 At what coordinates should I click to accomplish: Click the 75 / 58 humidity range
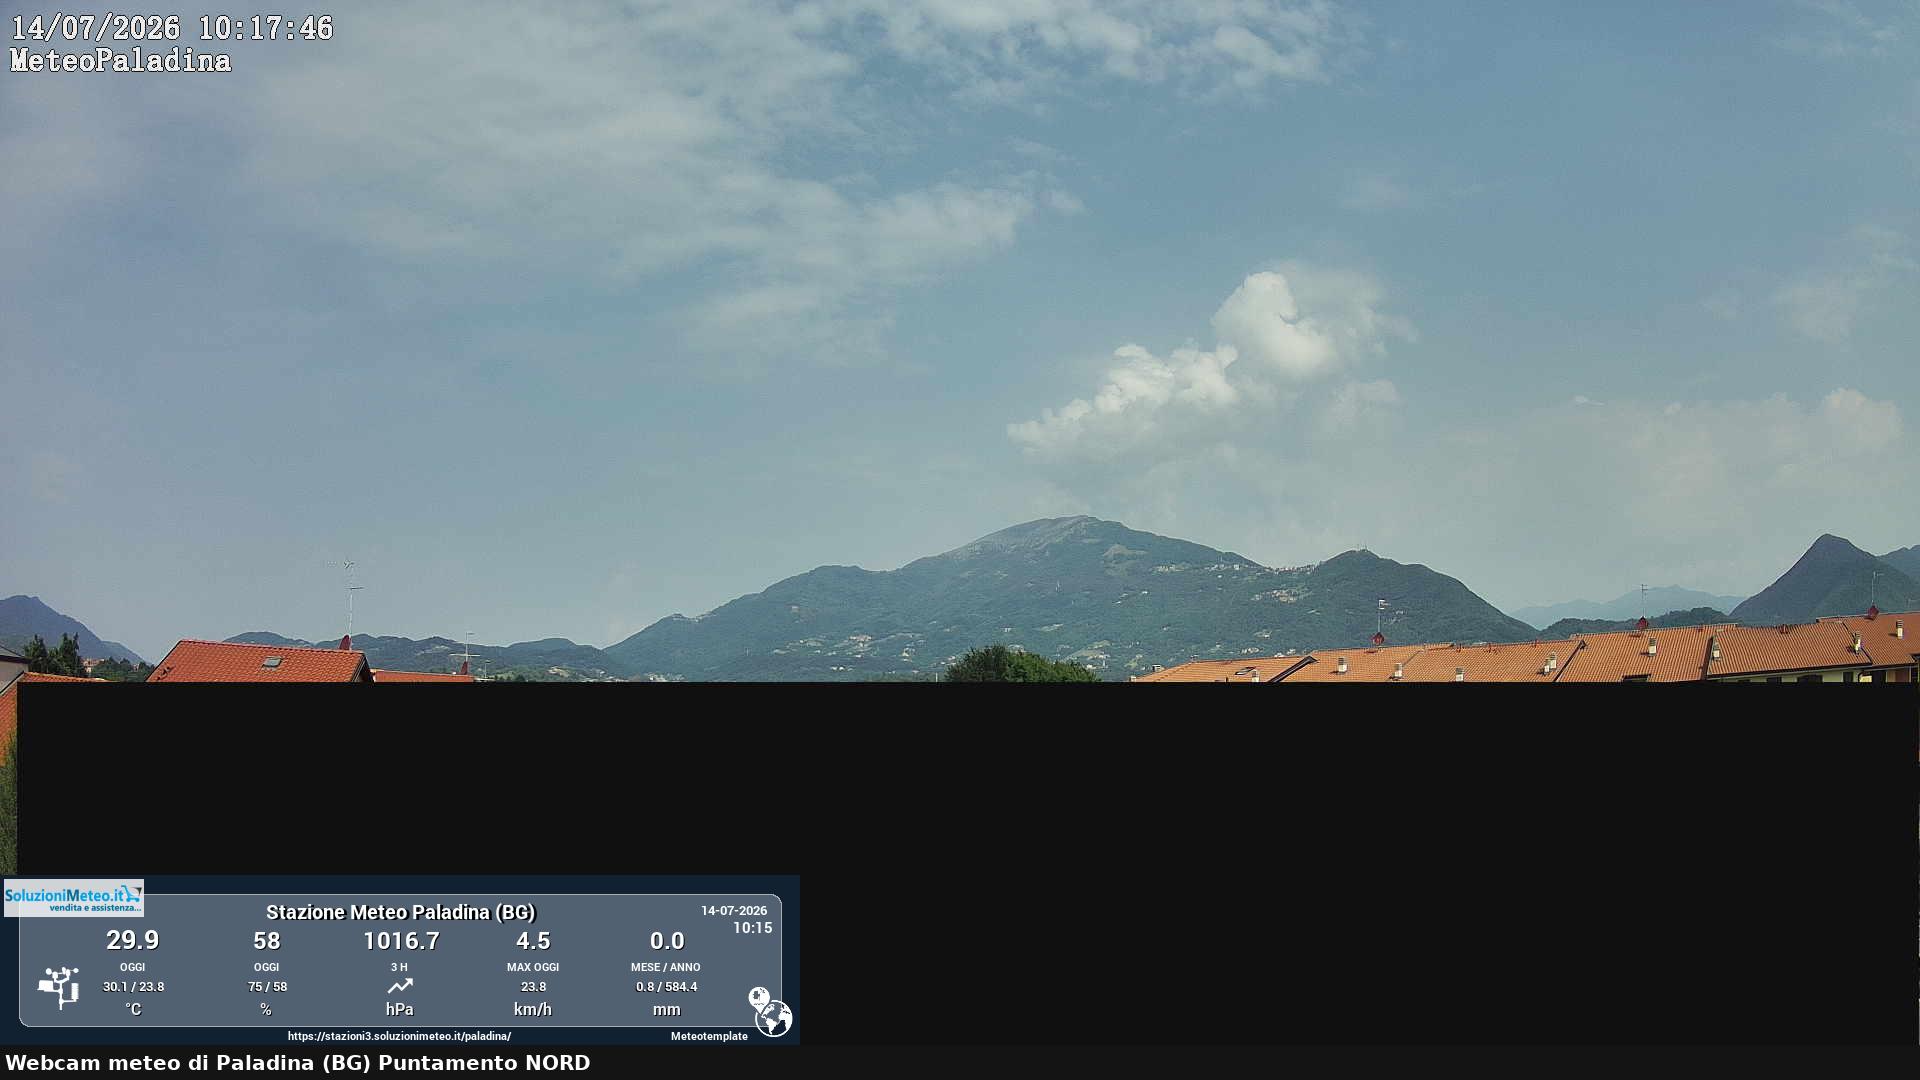pos(267,987)
